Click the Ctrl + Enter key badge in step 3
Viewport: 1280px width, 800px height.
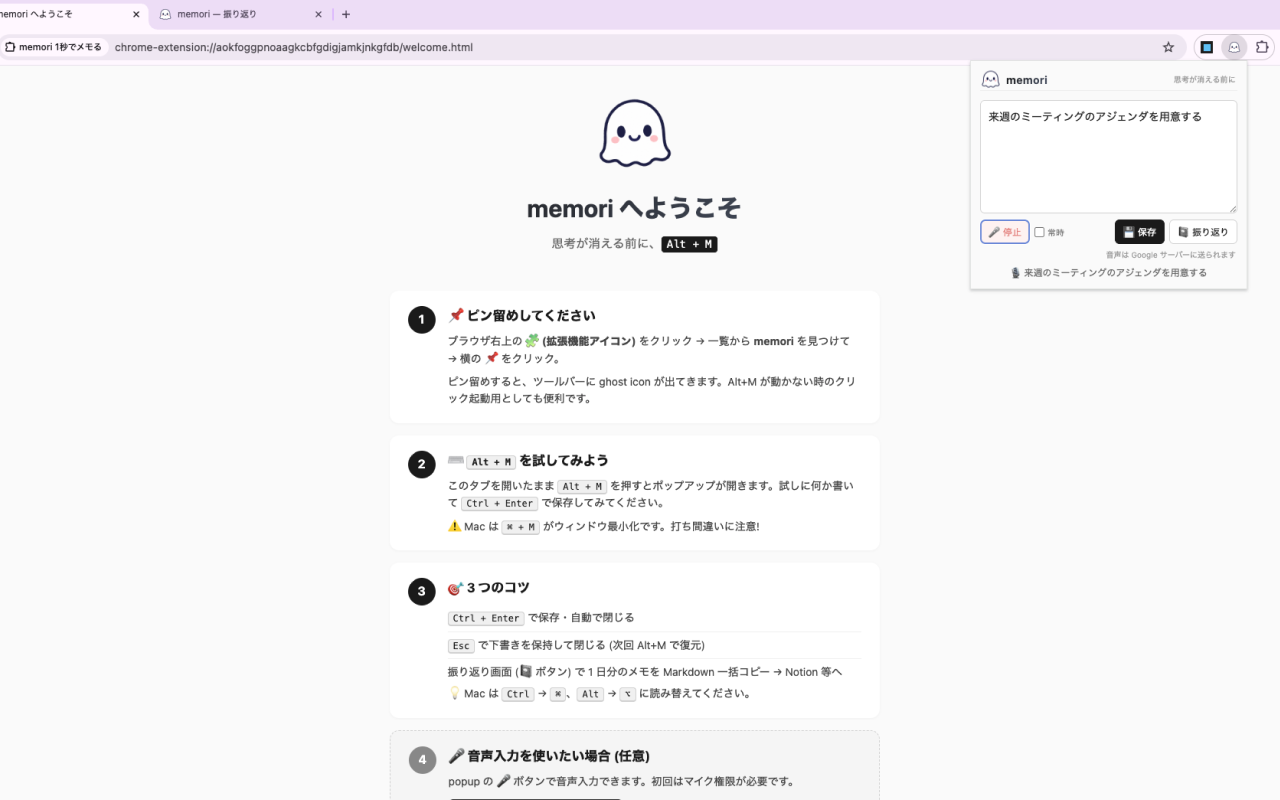[x=486, y=618]
